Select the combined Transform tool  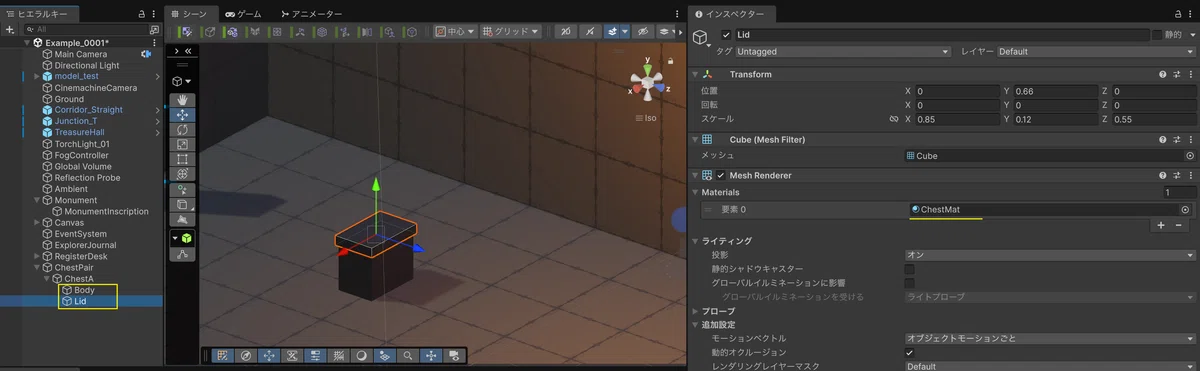tap(182, 174)
